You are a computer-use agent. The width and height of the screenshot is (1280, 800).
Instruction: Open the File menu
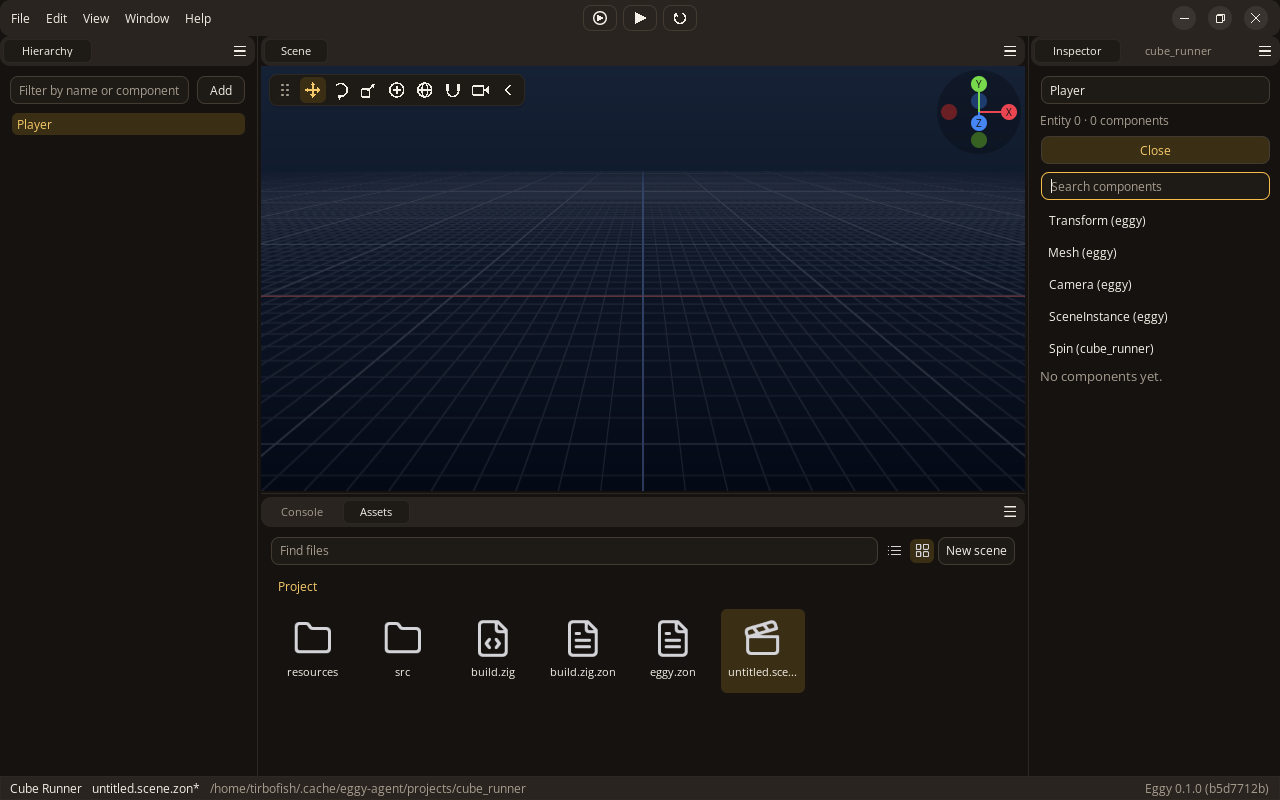tap(20, 18)
